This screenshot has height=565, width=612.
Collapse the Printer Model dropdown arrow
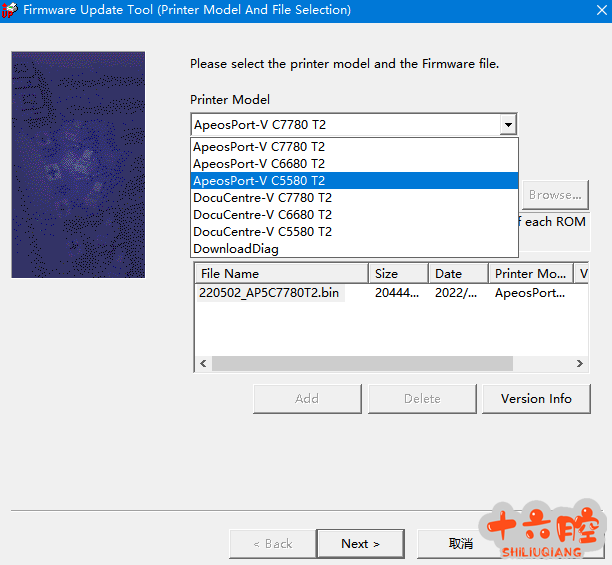(508, 125)
